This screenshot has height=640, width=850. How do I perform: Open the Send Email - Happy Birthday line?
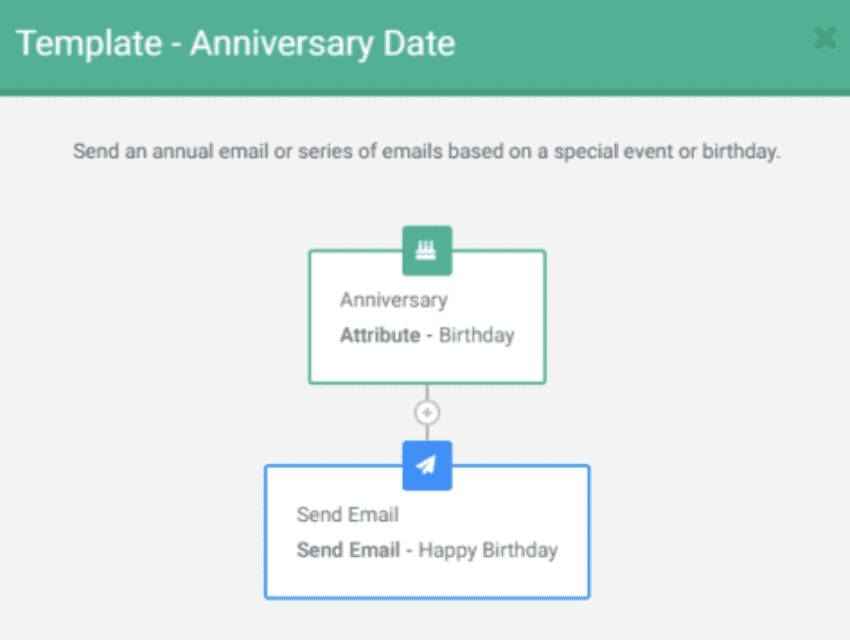tap(427, 550)
